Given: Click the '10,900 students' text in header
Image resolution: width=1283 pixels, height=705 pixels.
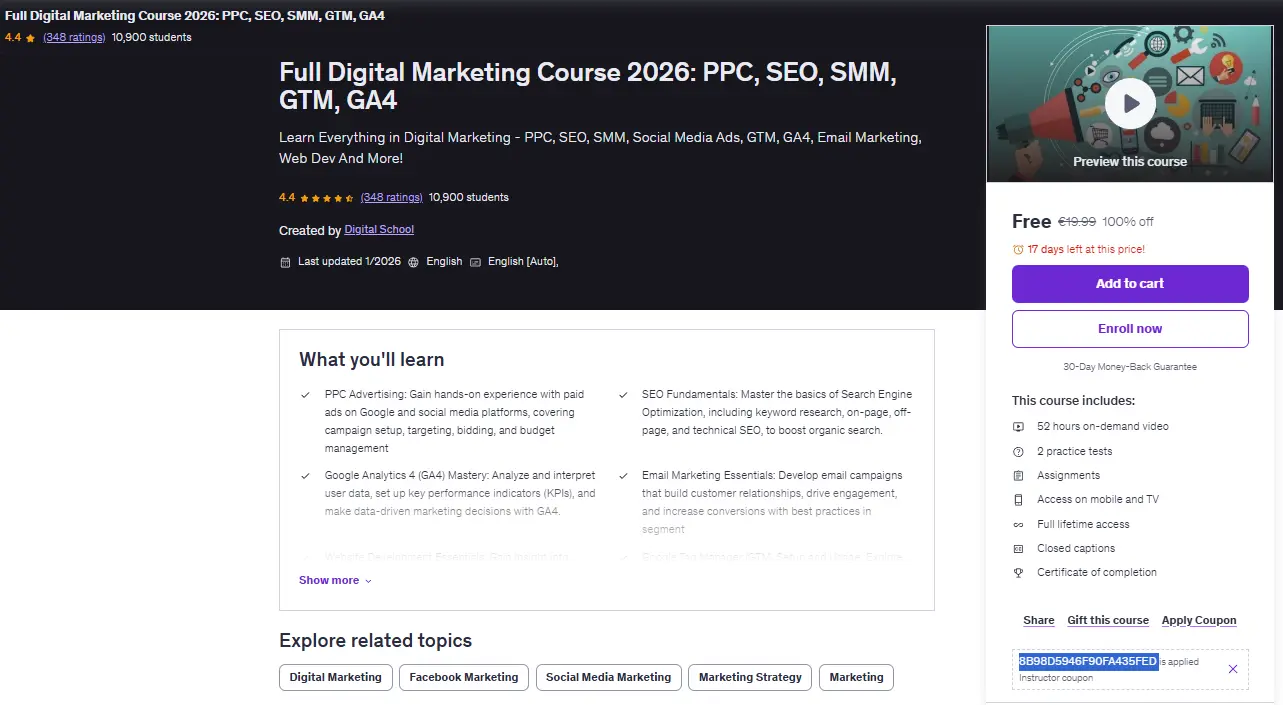Looking at the screenshot, I should (469, 197).
